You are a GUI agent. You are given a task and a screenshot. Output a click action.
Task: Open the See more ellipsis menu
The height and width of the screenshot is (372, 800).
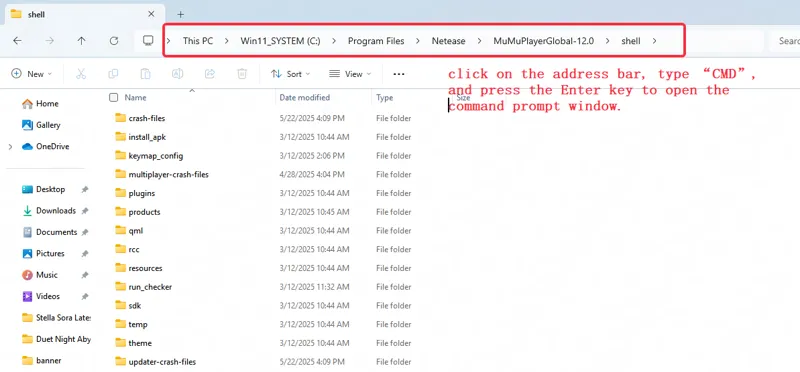pos(399,74)
